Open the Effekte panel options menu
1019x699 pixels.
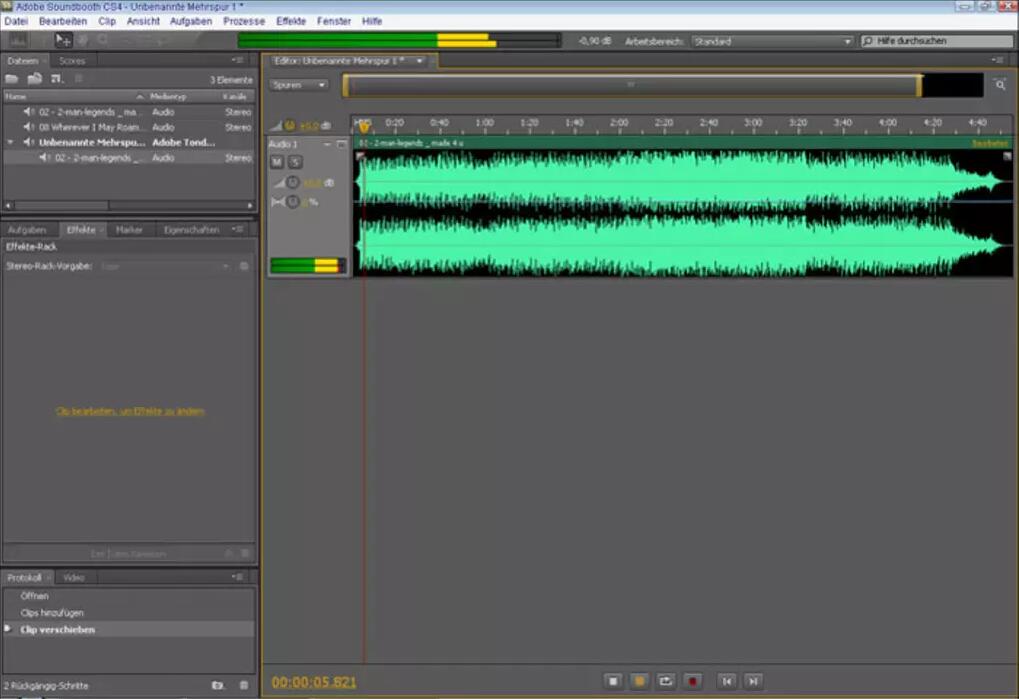[238, 229]
